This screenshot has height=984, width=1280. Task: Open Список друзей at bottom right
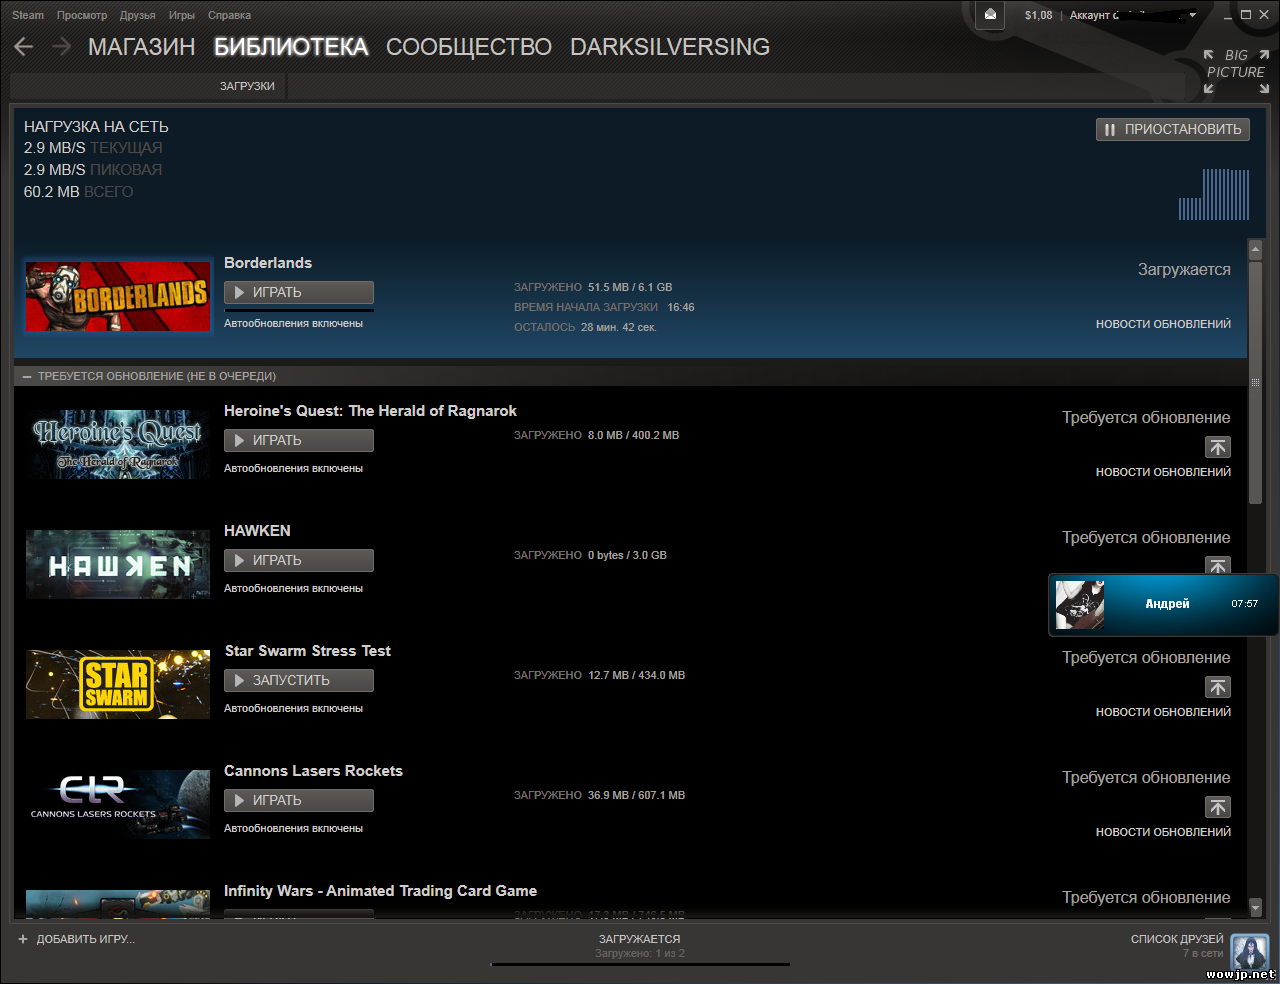tap(1177, 939)
